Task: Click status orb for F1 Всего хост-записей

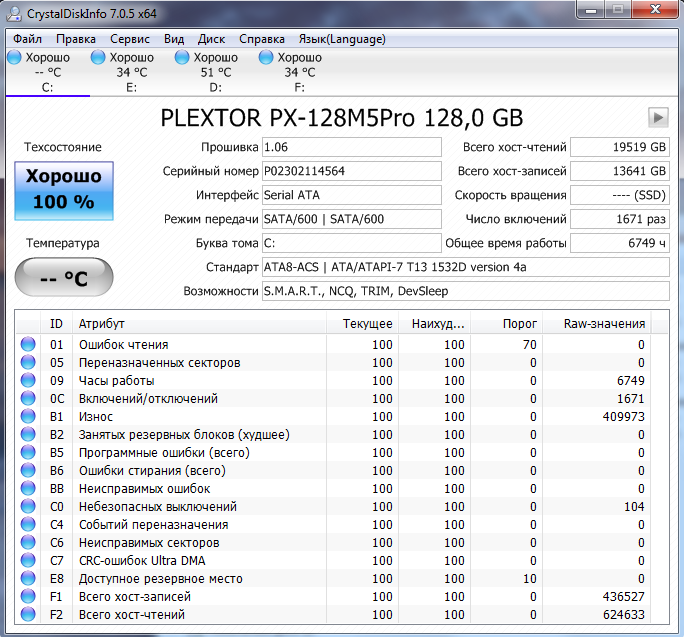Action: tap(28, 596)
